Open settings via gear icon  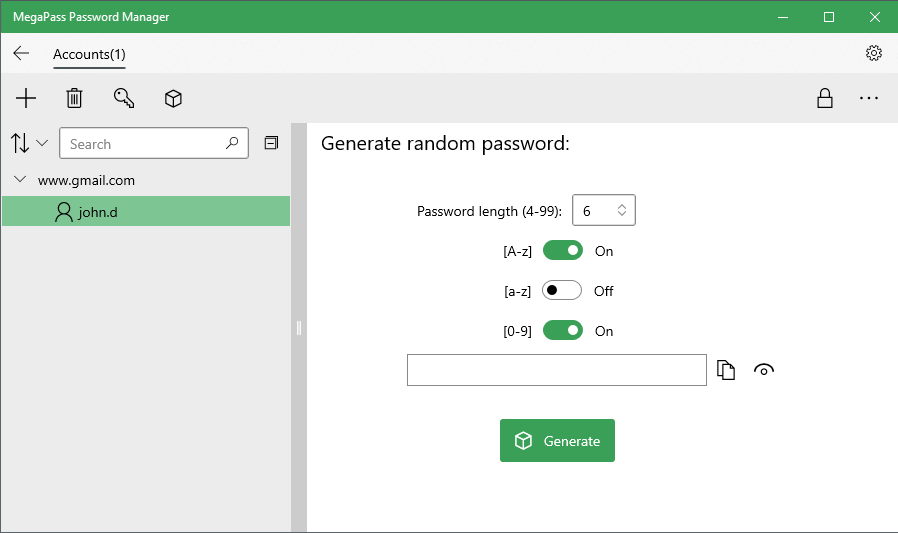tap(873, 53)
